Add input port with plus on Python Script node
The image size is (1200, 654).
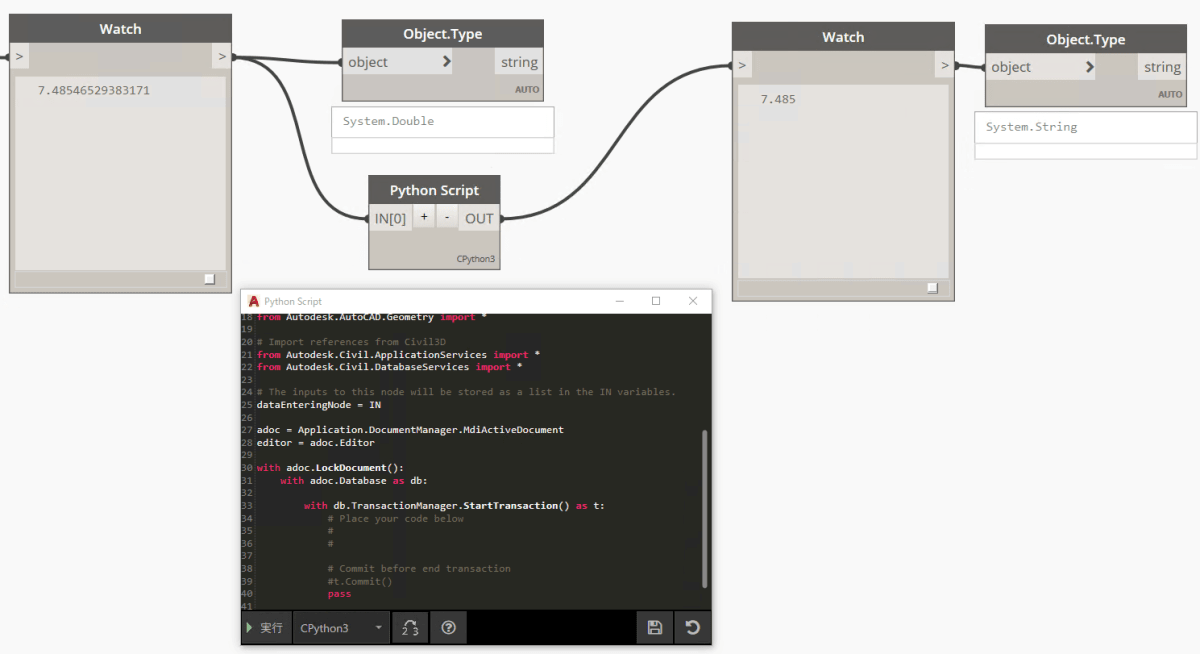coord(424,217)
